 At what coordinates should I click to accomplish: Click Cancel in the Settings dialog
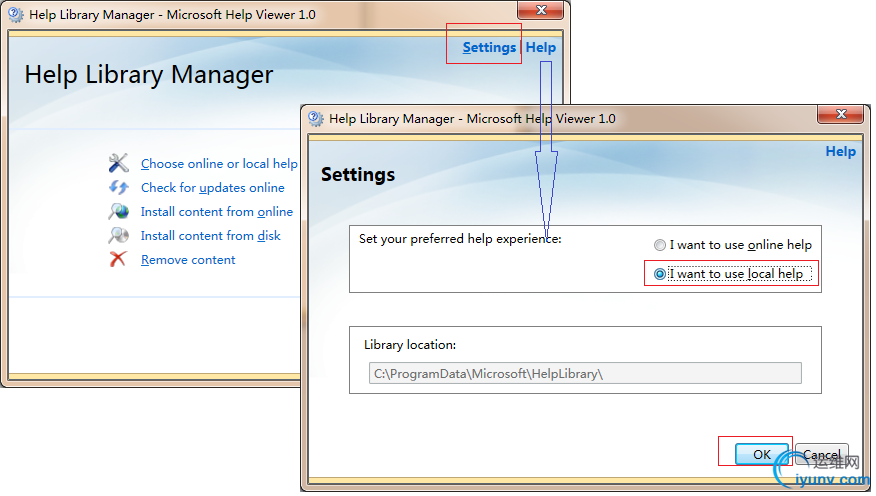pos(822,454)
